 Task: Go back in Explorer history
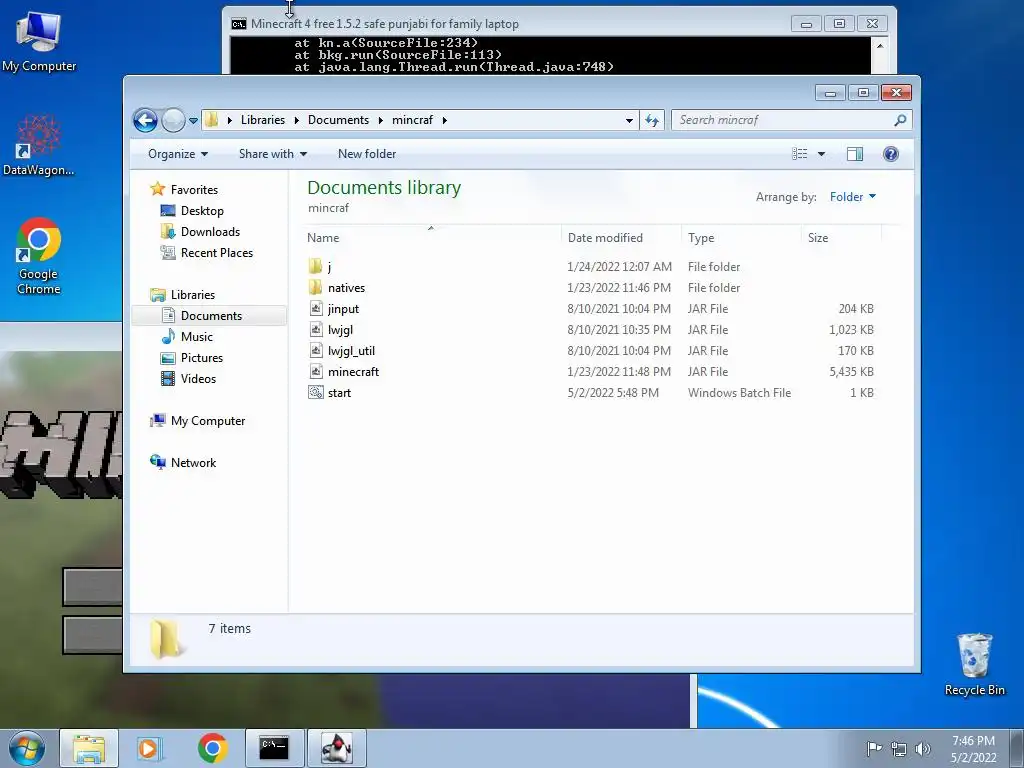145,120
